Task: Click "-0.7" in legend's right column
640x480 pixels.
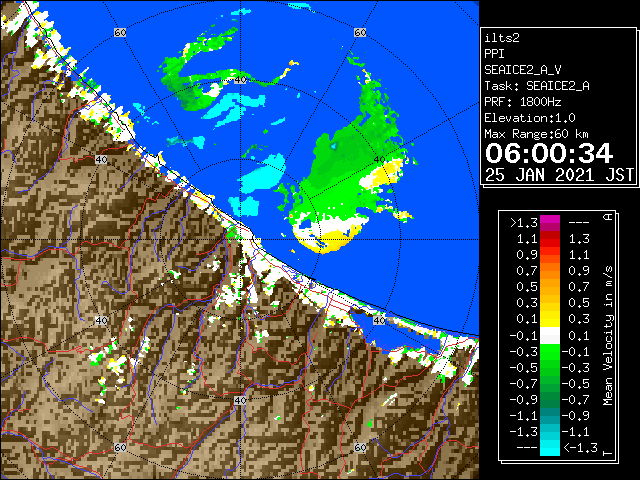Action: pos(576,400)
